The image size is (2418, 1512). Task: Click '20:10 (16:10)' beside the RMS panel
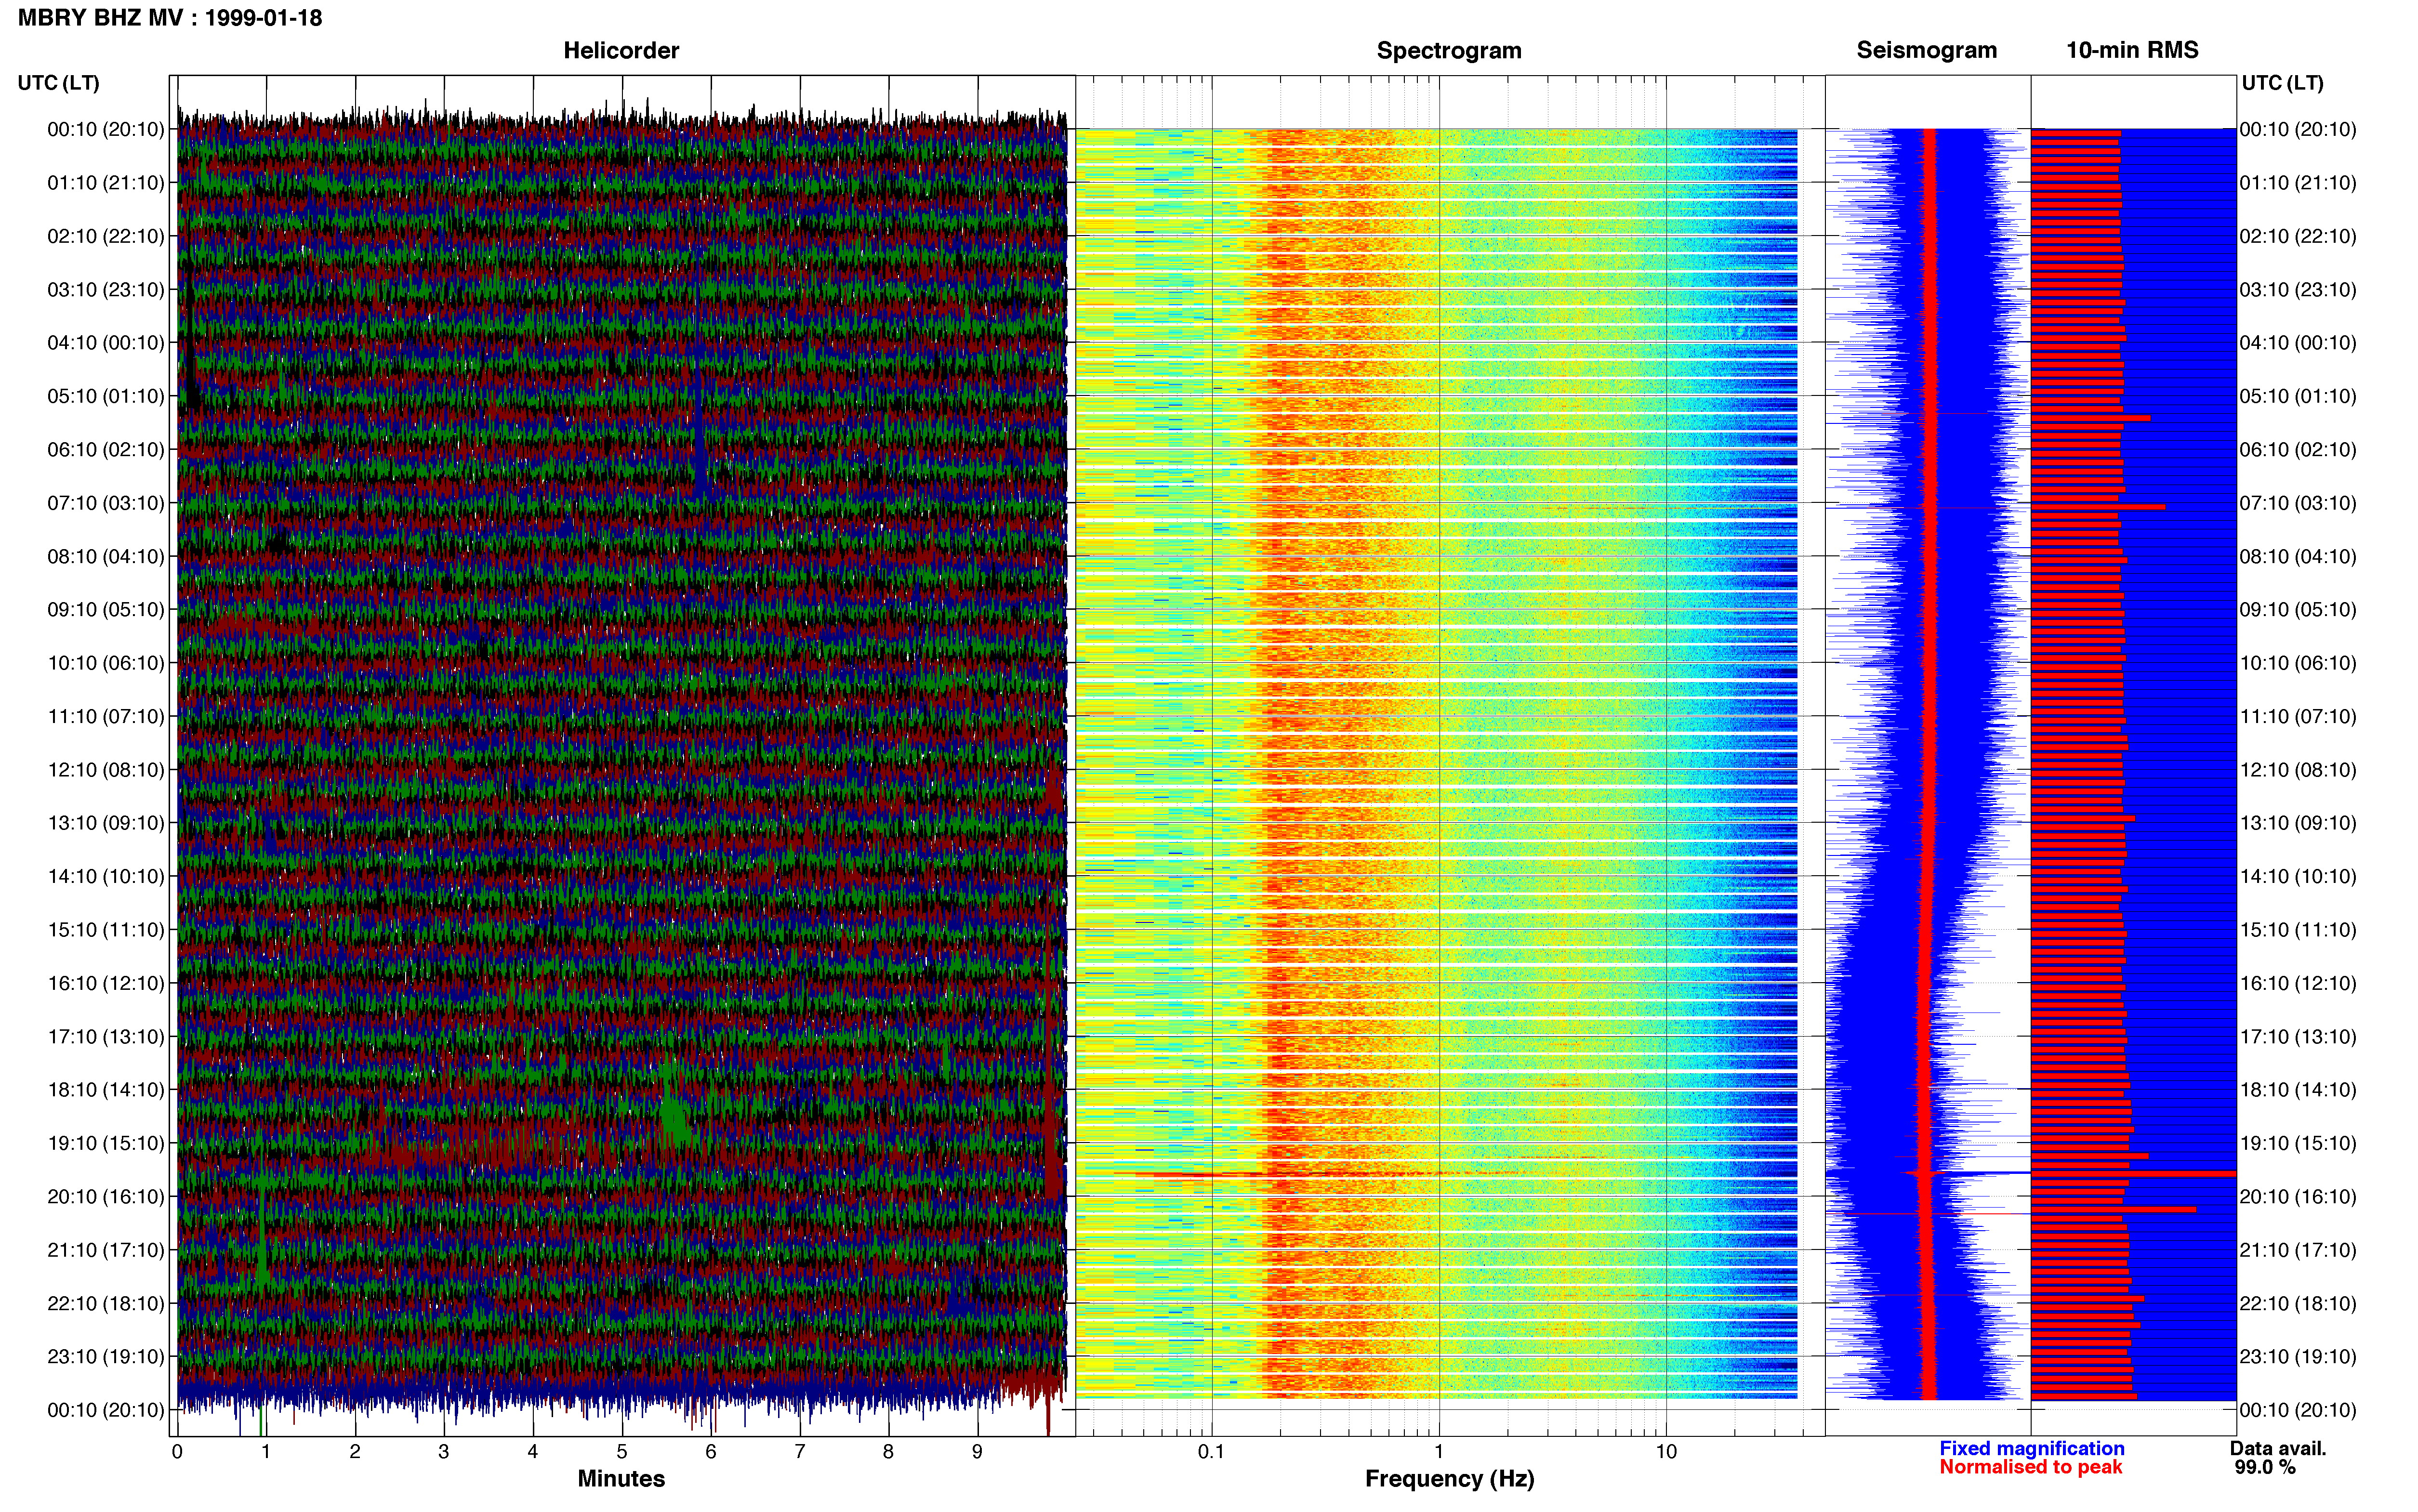2298,1196
